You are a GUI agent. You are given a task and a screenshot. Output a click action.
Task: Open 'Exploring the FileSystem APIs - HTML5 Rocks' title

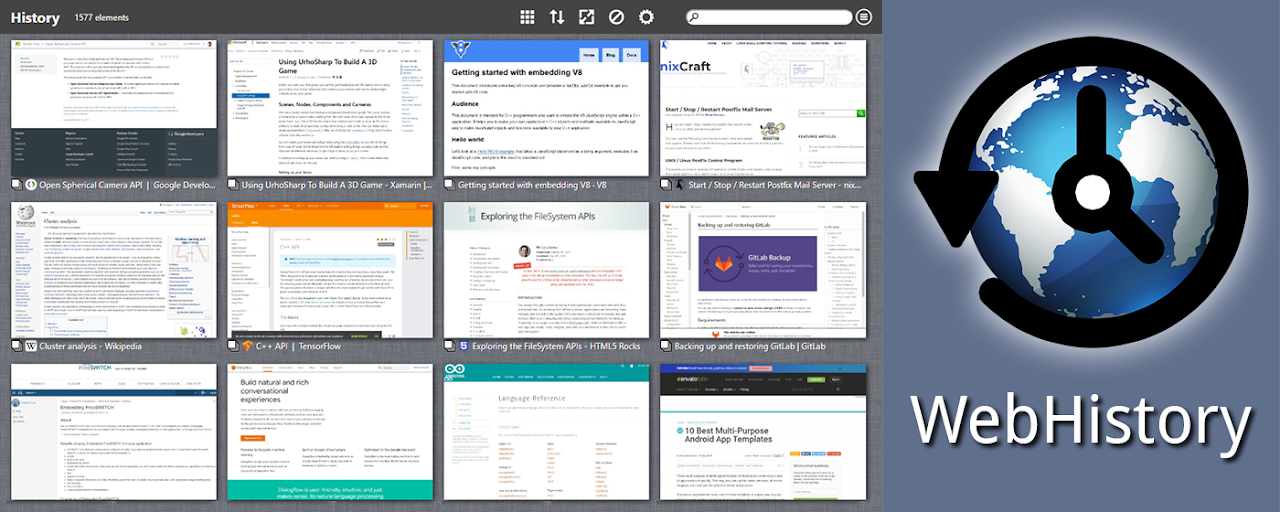click(x=556, y=346)
